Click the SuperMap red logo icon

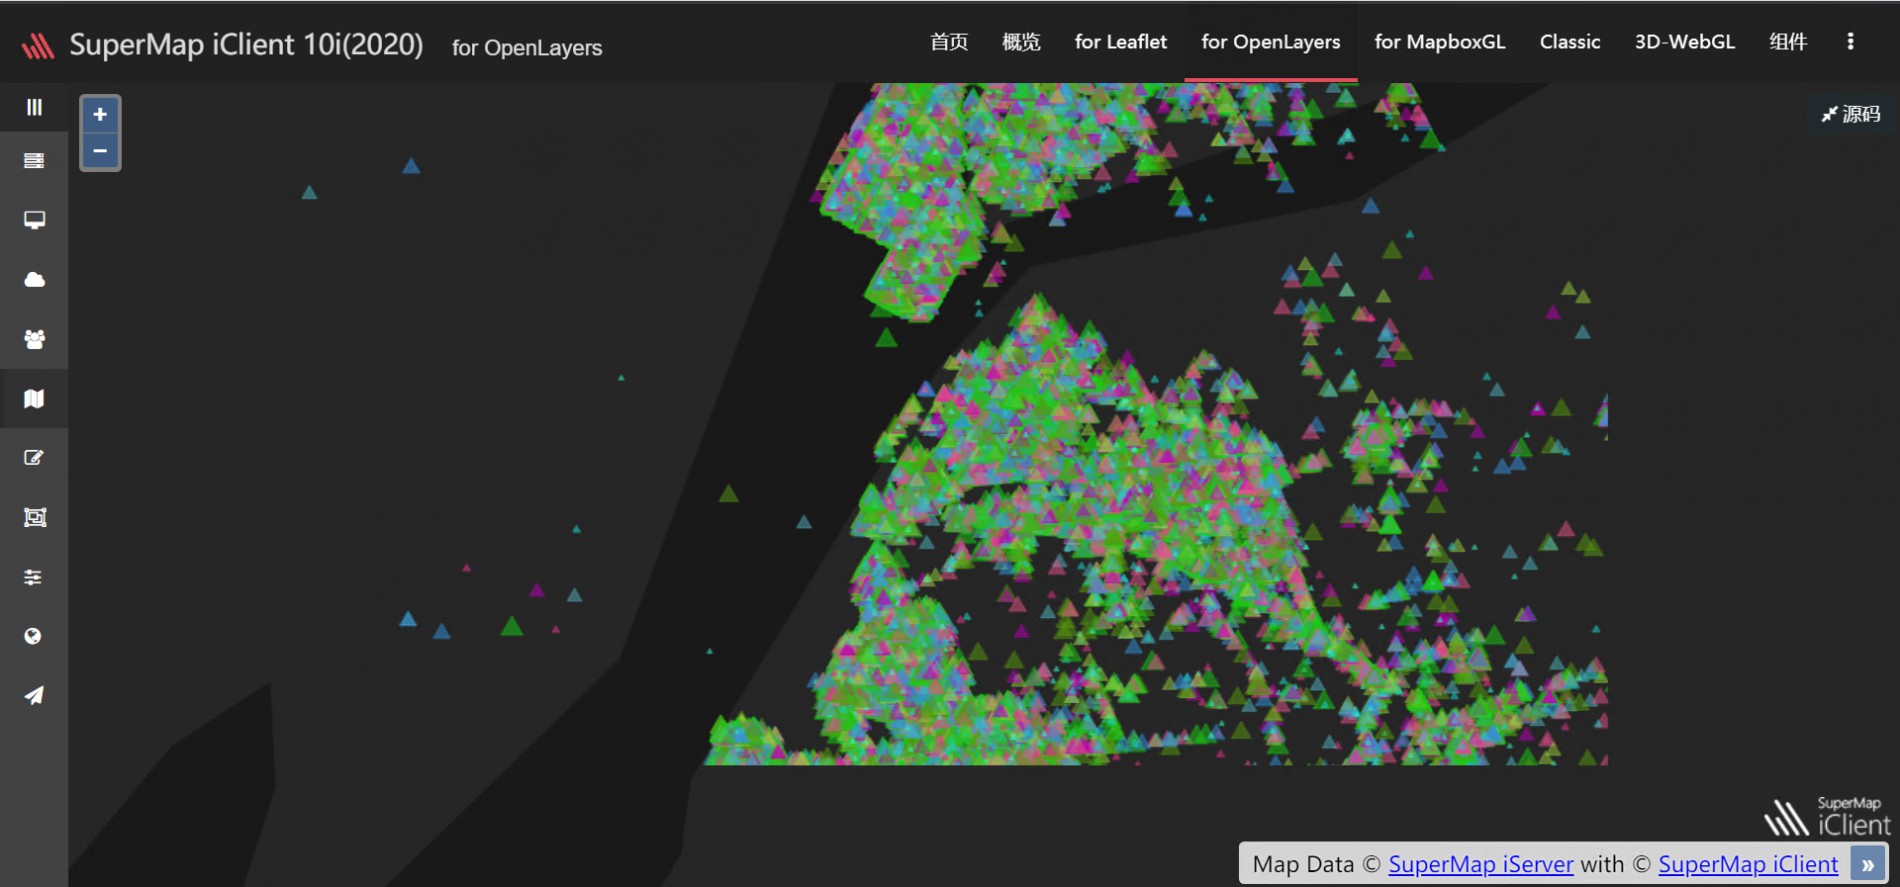click(x=38, y=46)
